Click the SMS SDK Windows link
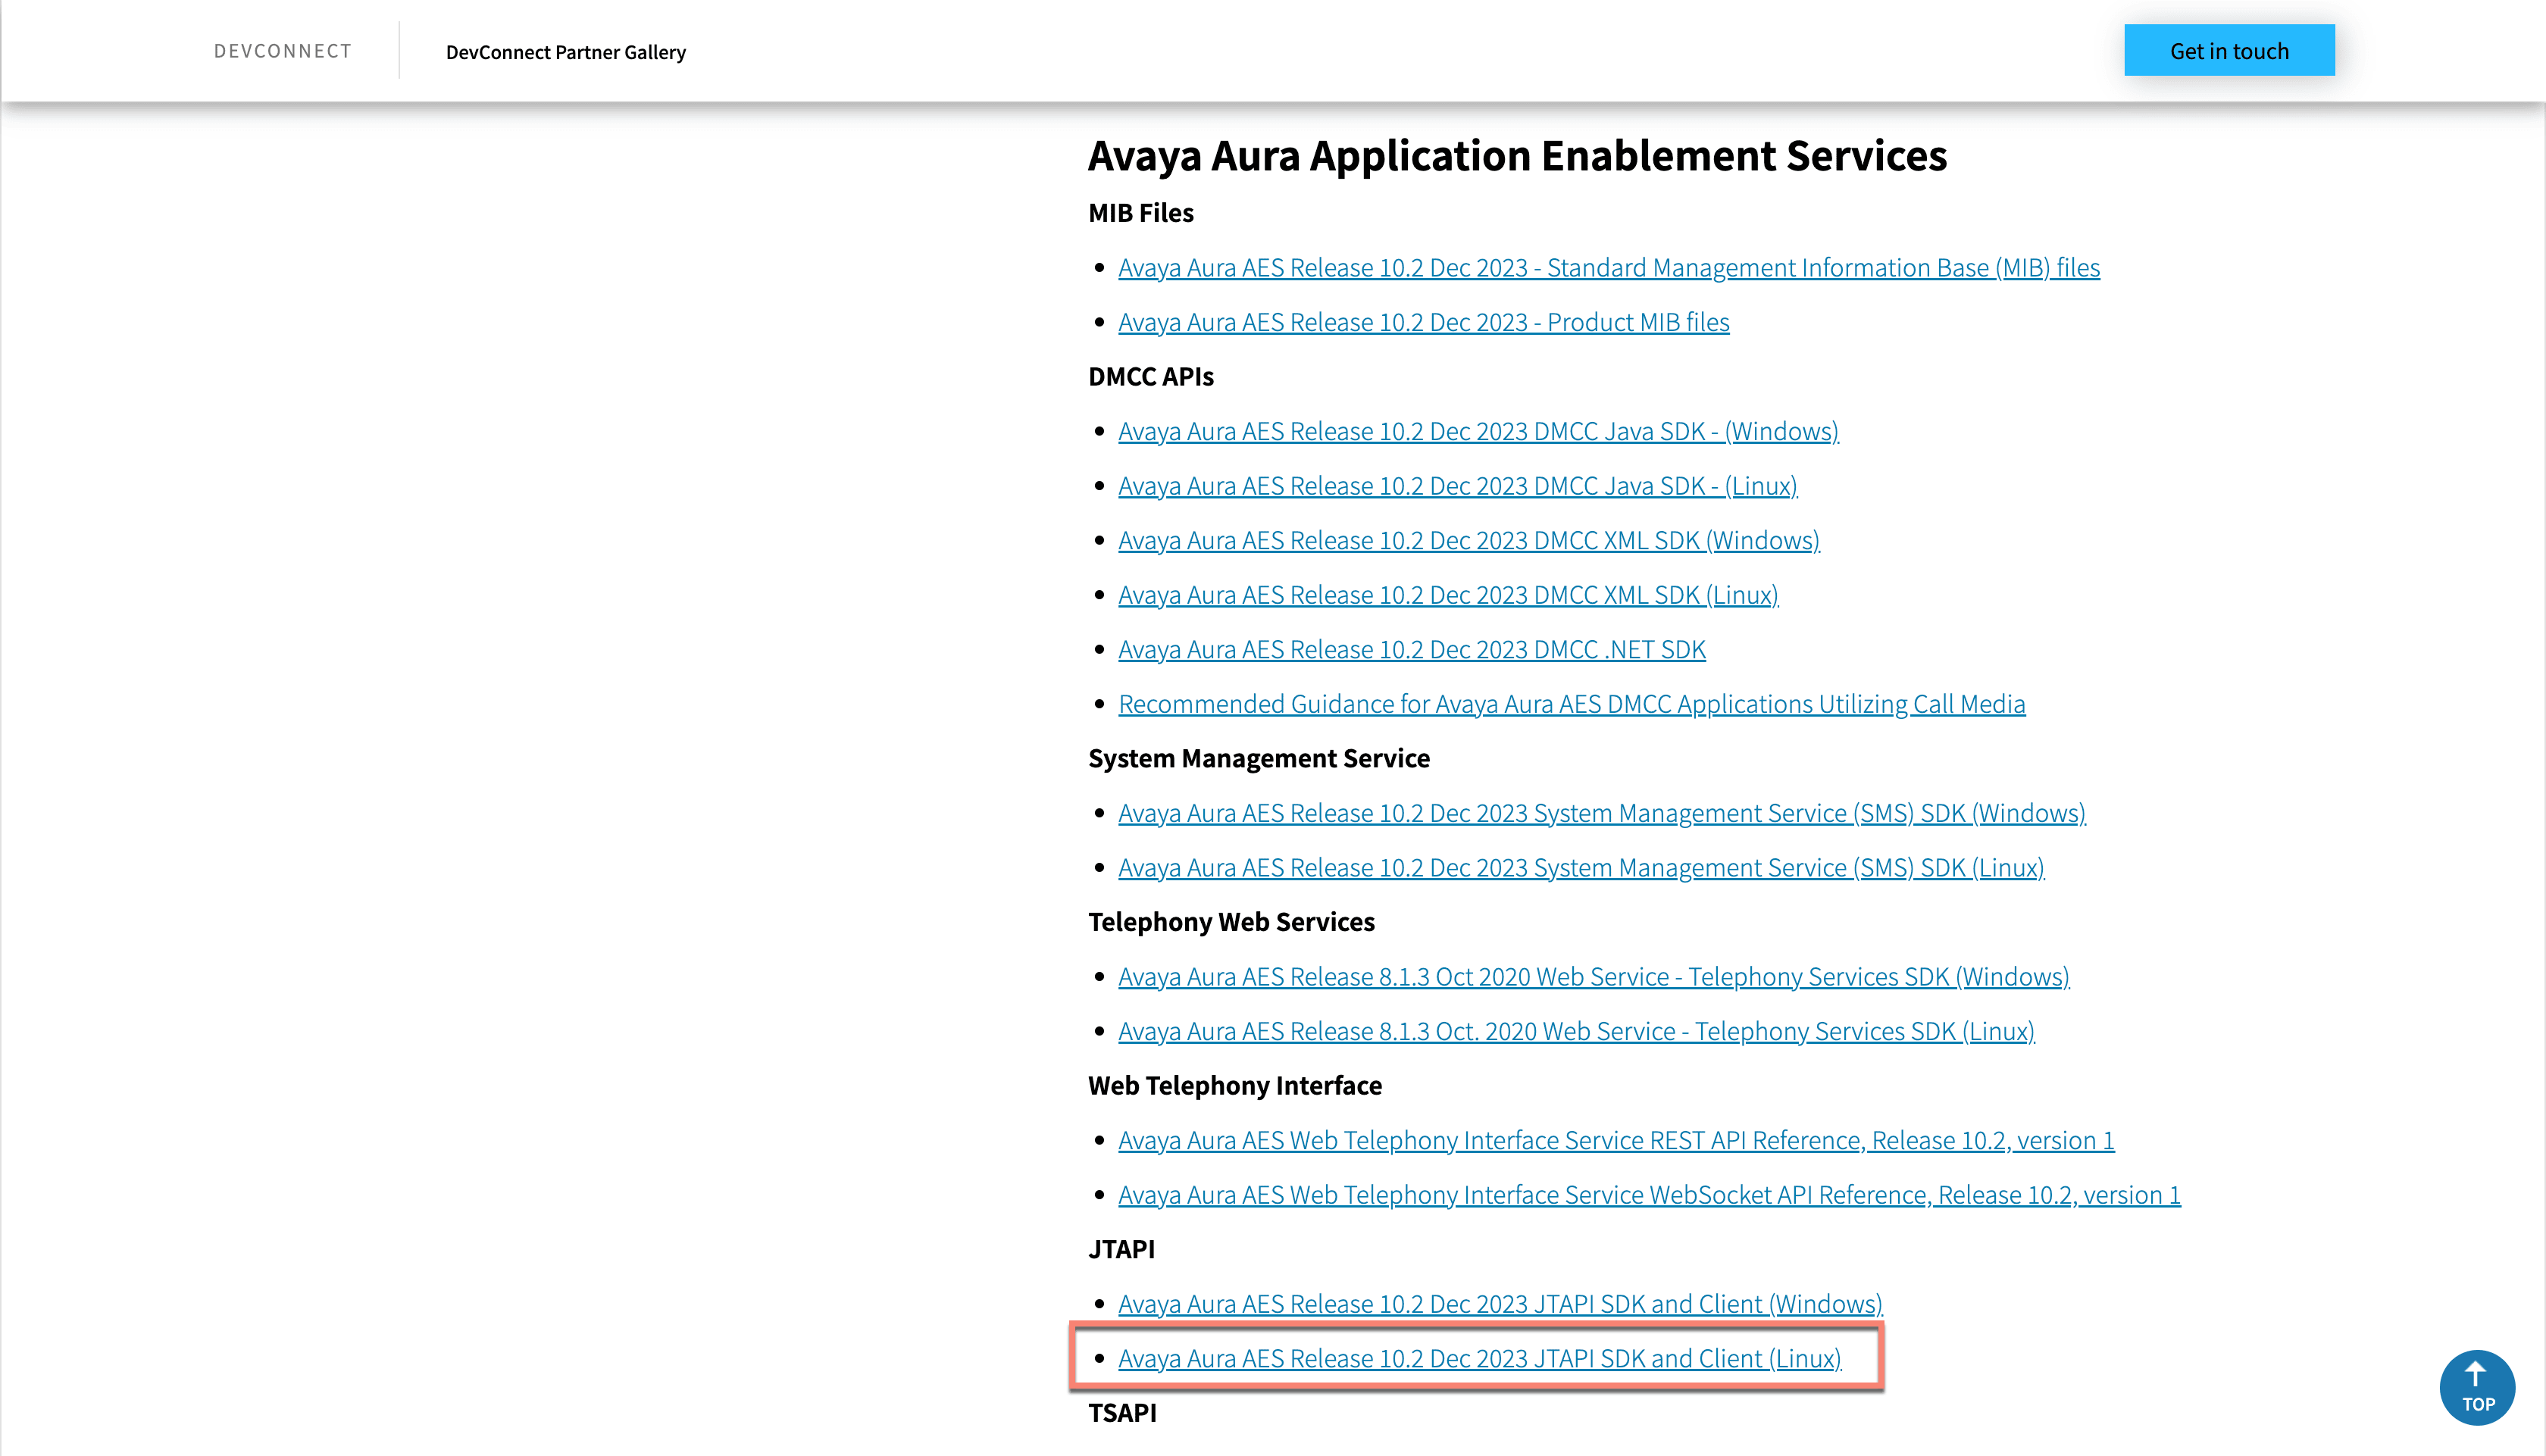The height and width of the screenshot is (1456, 2546). coord(1601,814)
